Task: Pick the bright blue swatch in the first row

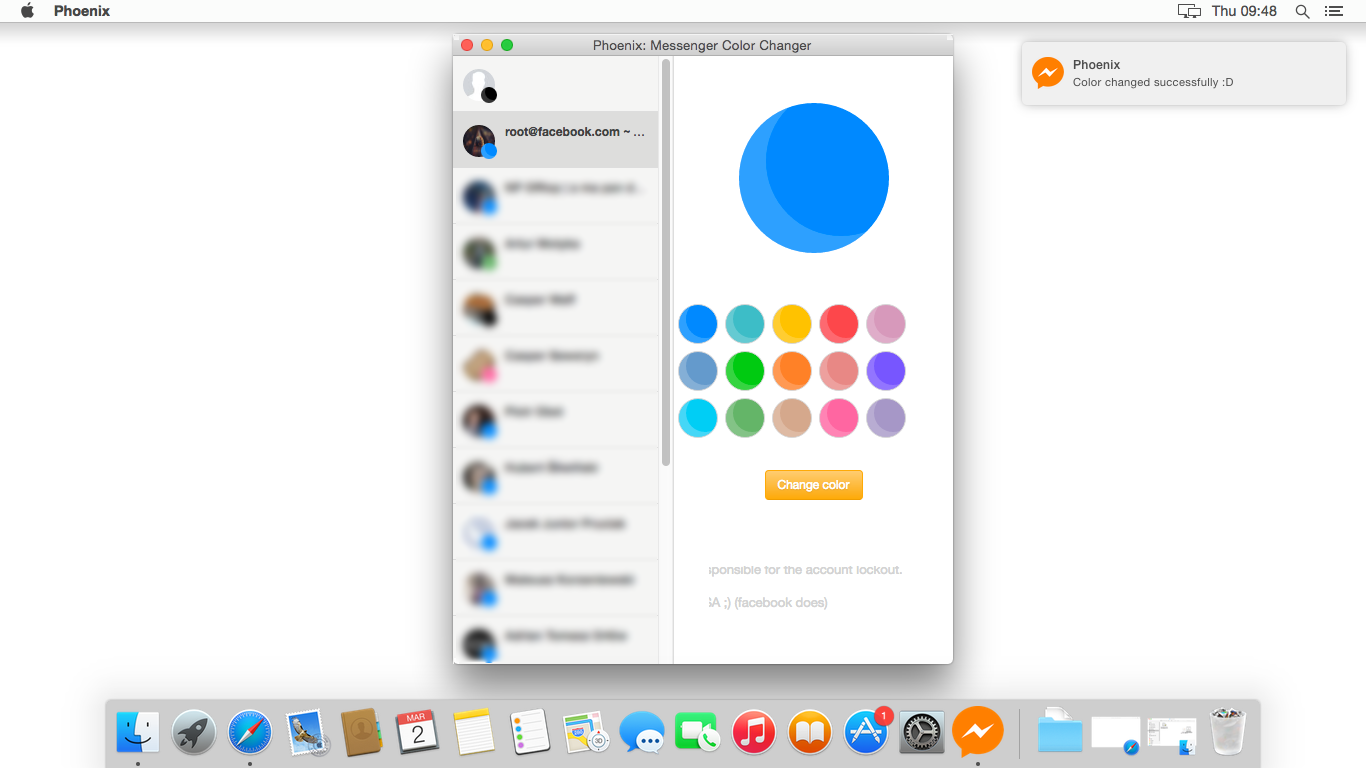Action: click(698, 324)
